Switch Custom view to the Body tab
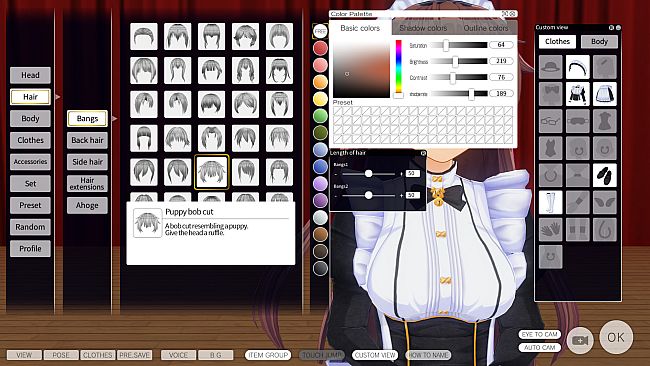The image size is (650, 366). (599, 41)
